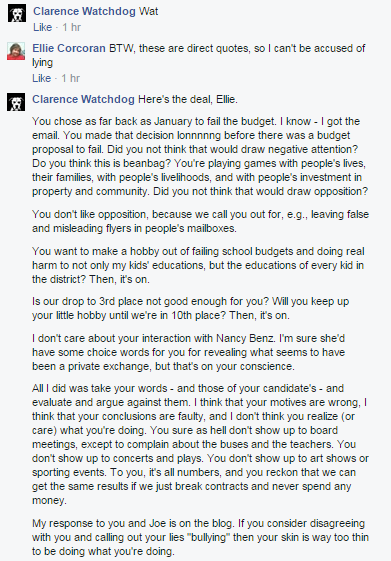
Task: Open the dog avatar beside the "Wat" comment
Action: tap(17, 14)
